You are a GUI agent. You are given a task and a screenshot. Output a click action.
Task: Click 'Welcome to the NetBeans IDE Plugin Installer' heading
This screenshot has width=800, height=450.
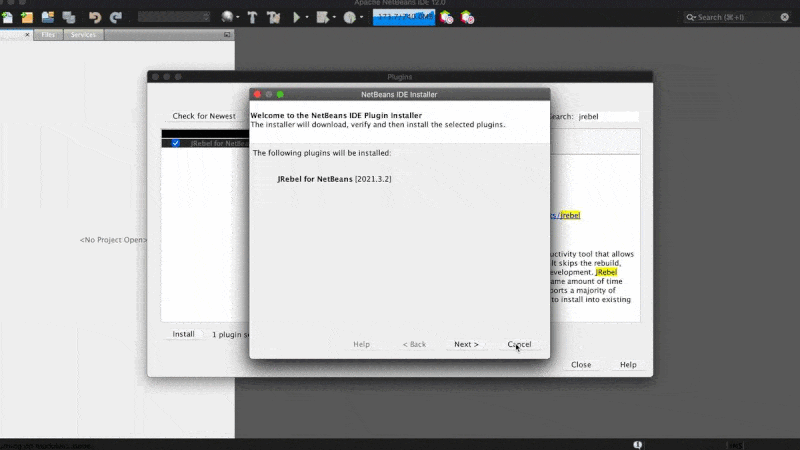click(x=336, y=115)
